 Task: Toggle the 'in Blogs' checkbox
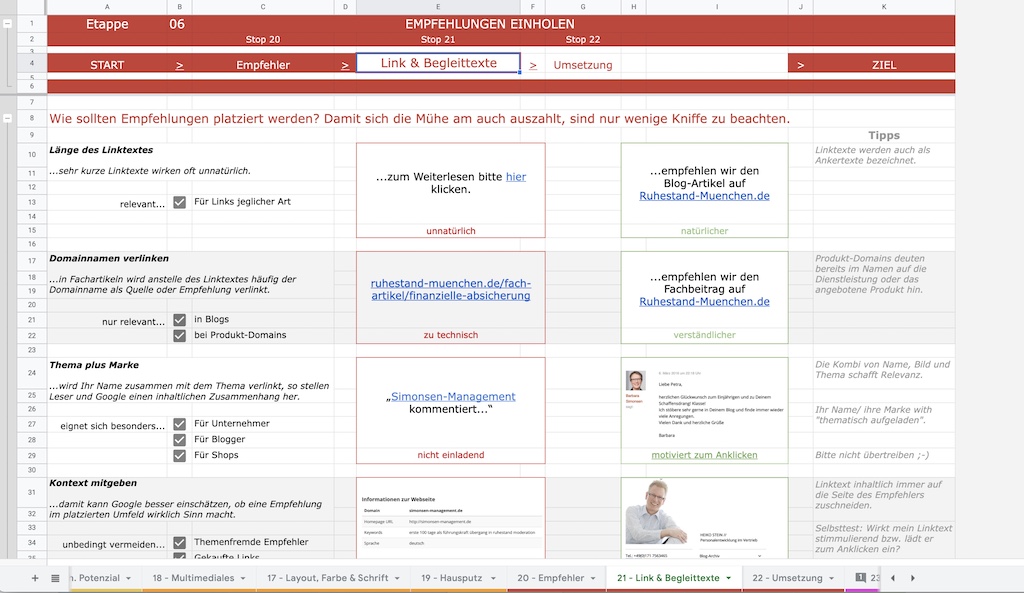click(x=180, y=320)
